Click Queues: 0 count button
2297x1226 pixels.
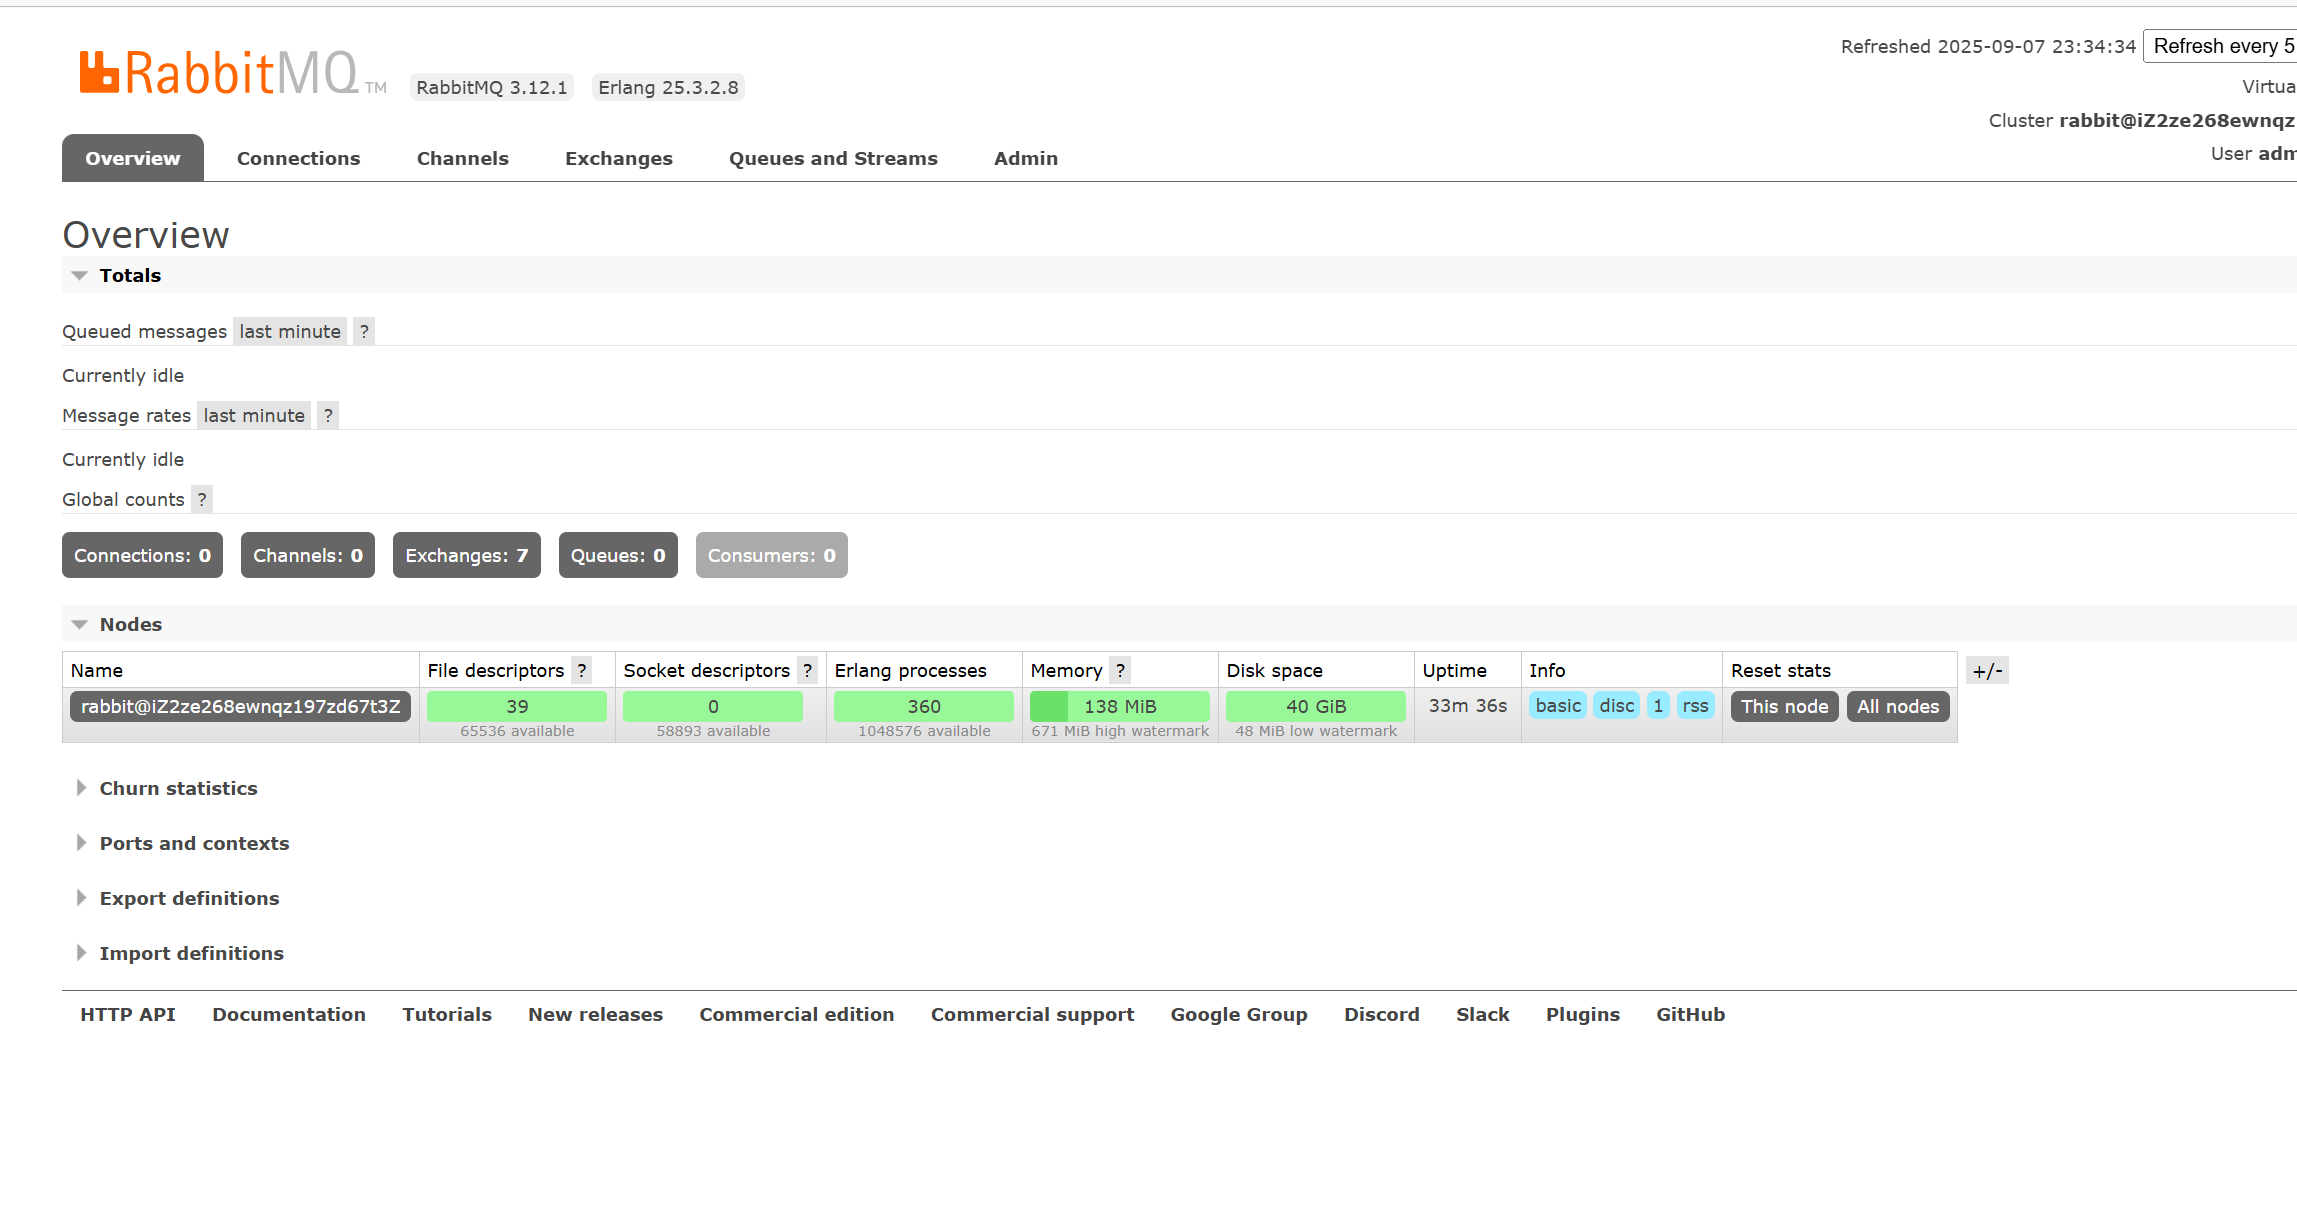pyautogui.click(x=618, y=555)
